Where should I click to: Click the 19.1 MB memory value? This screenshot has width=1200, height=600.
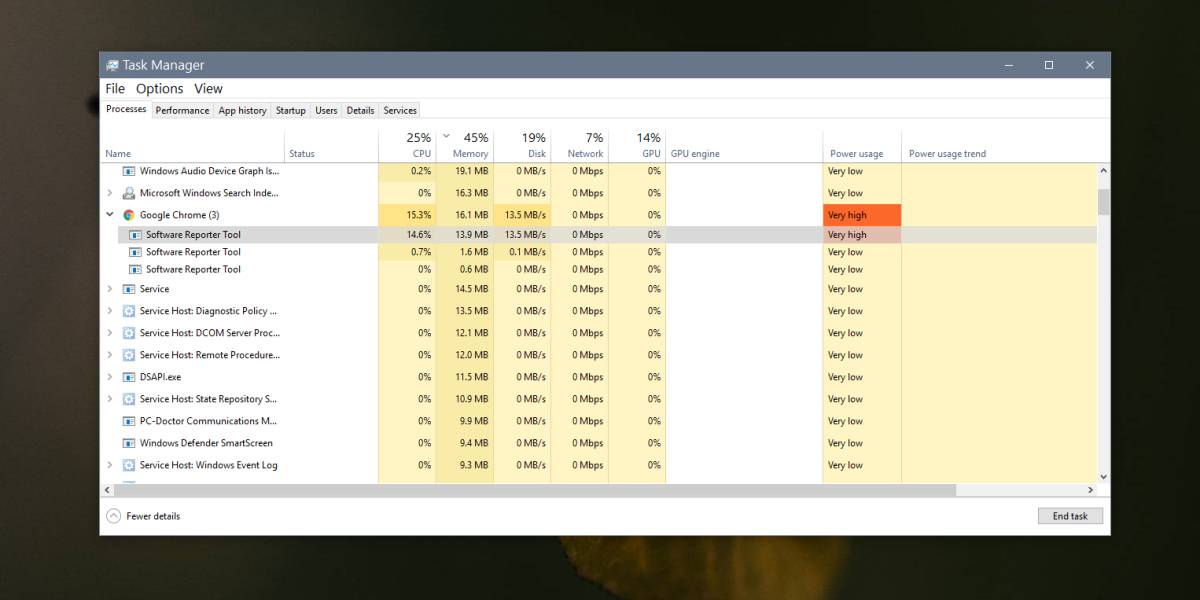click(x=472, y=171)
